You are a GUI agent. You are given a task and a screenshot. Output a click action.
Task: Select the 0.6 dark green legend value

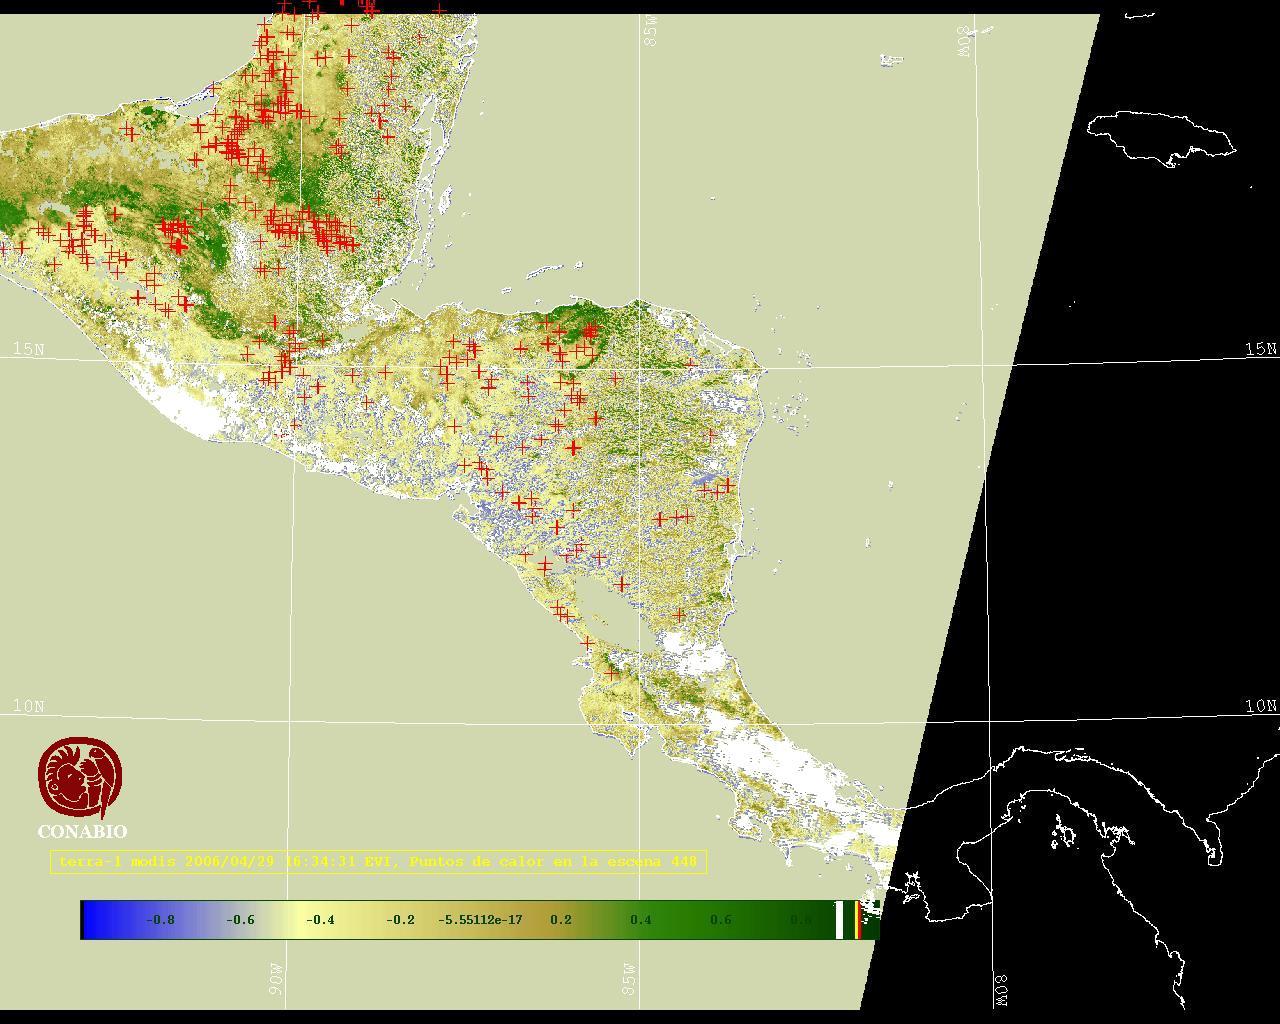point(720,920)
